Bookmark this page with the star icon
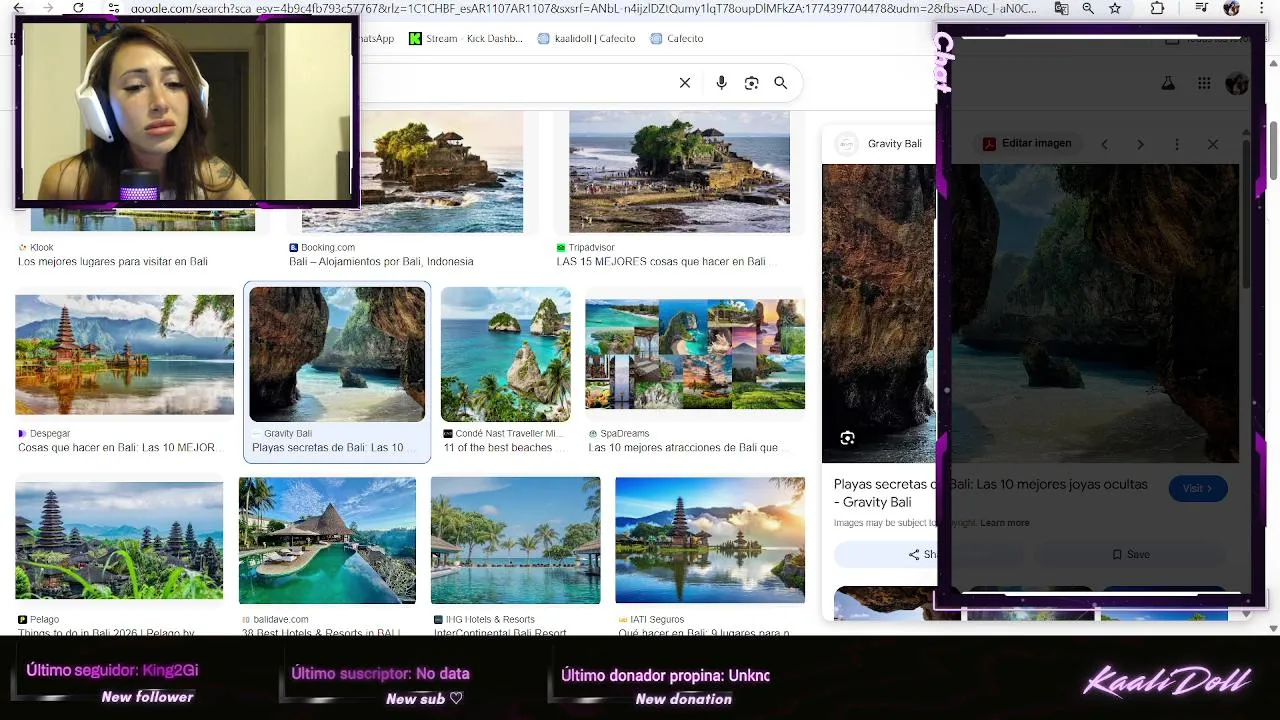The image size is (1280, 720). (1115, 8)
